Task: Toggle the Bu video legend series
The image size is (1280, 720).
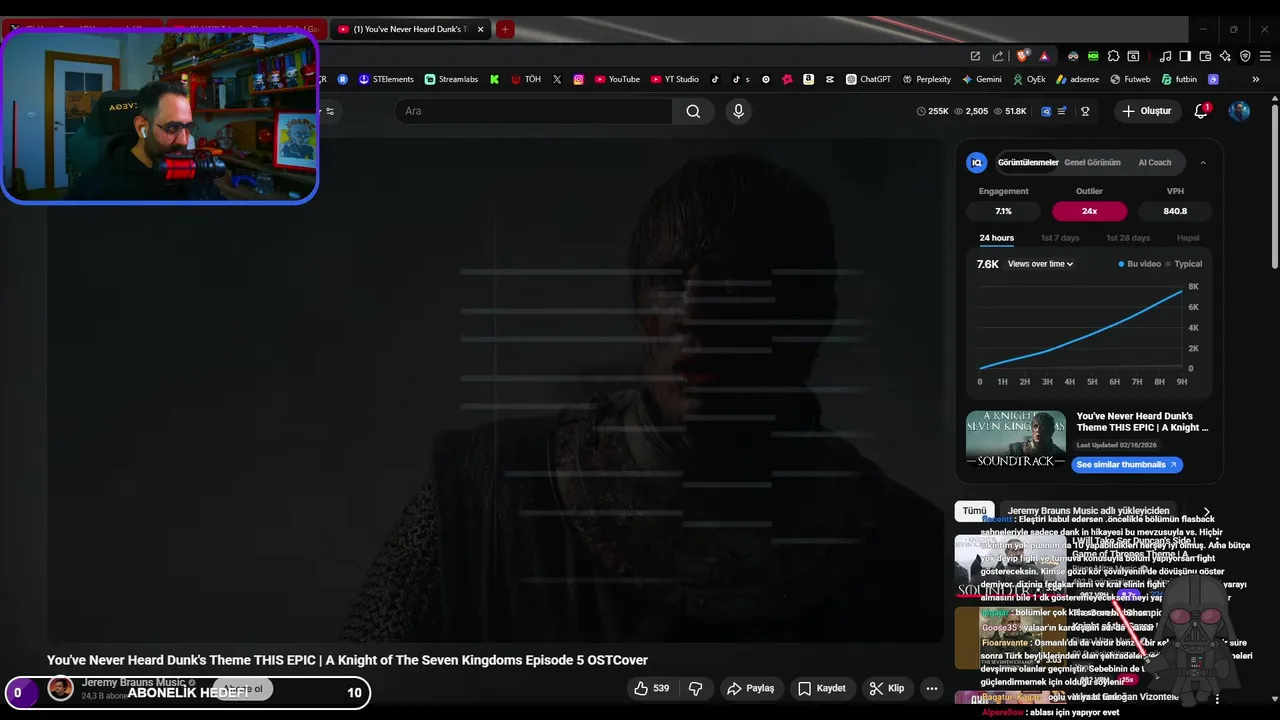Action: click(1140, 264)
